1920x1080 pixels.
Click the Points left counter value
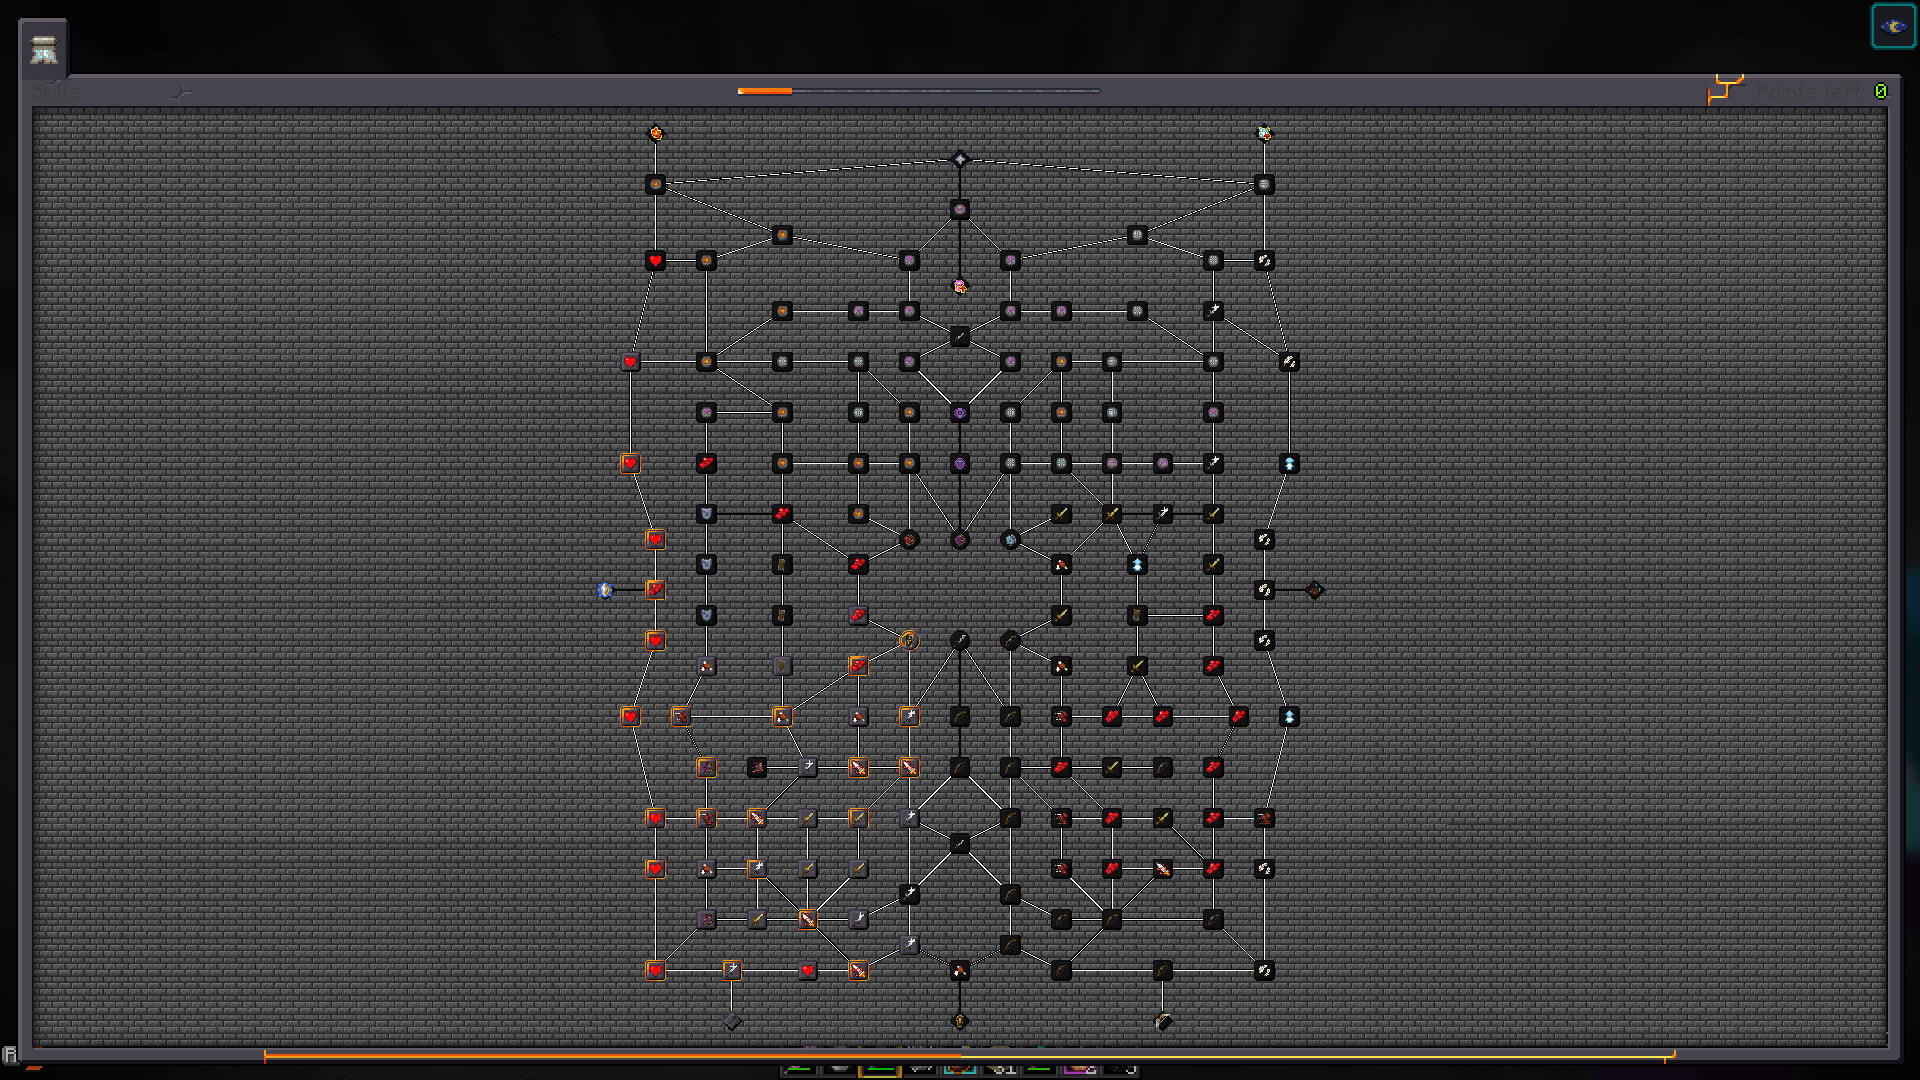click(1881, 91)
